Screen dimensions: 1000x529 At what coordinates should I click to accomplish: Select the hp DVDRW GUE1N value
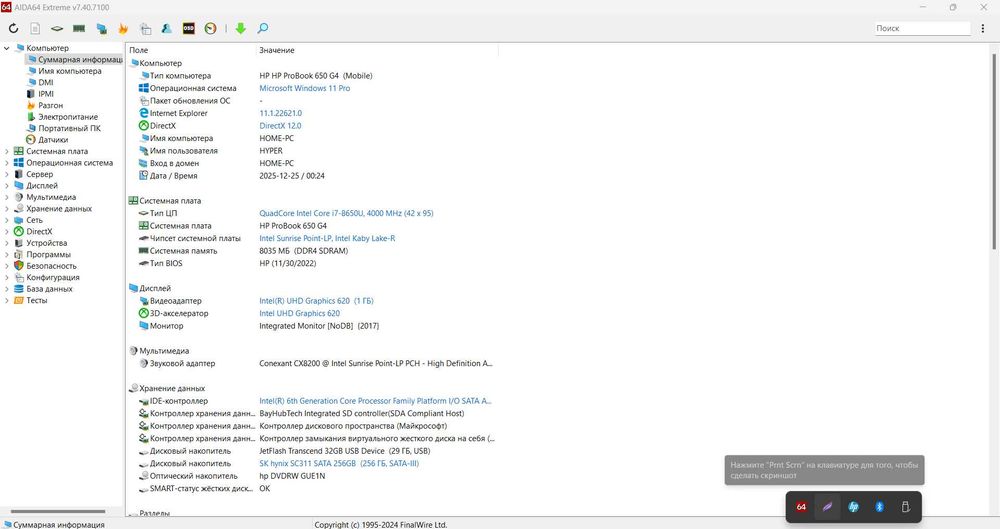coord(292,476)
